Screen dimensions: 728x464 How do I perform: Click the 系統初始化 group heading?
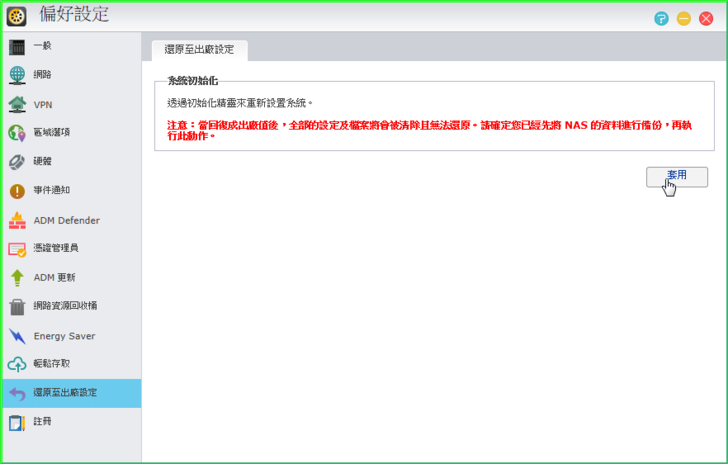[193, 81]
